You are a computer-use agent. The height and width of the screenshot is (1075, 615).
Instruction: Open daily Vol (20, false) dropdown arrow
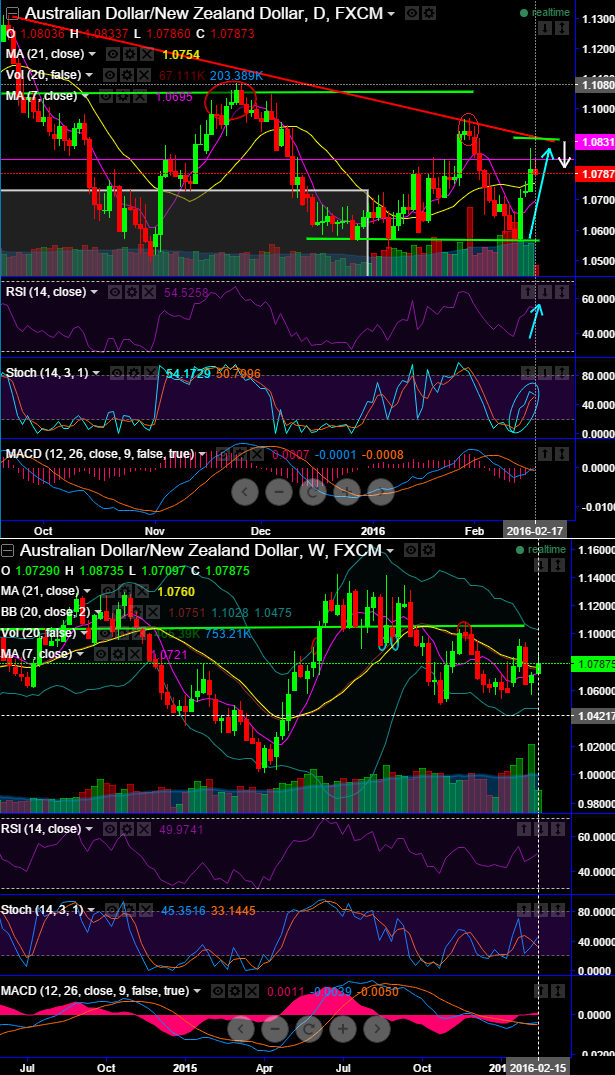click(x=89, y=75)
